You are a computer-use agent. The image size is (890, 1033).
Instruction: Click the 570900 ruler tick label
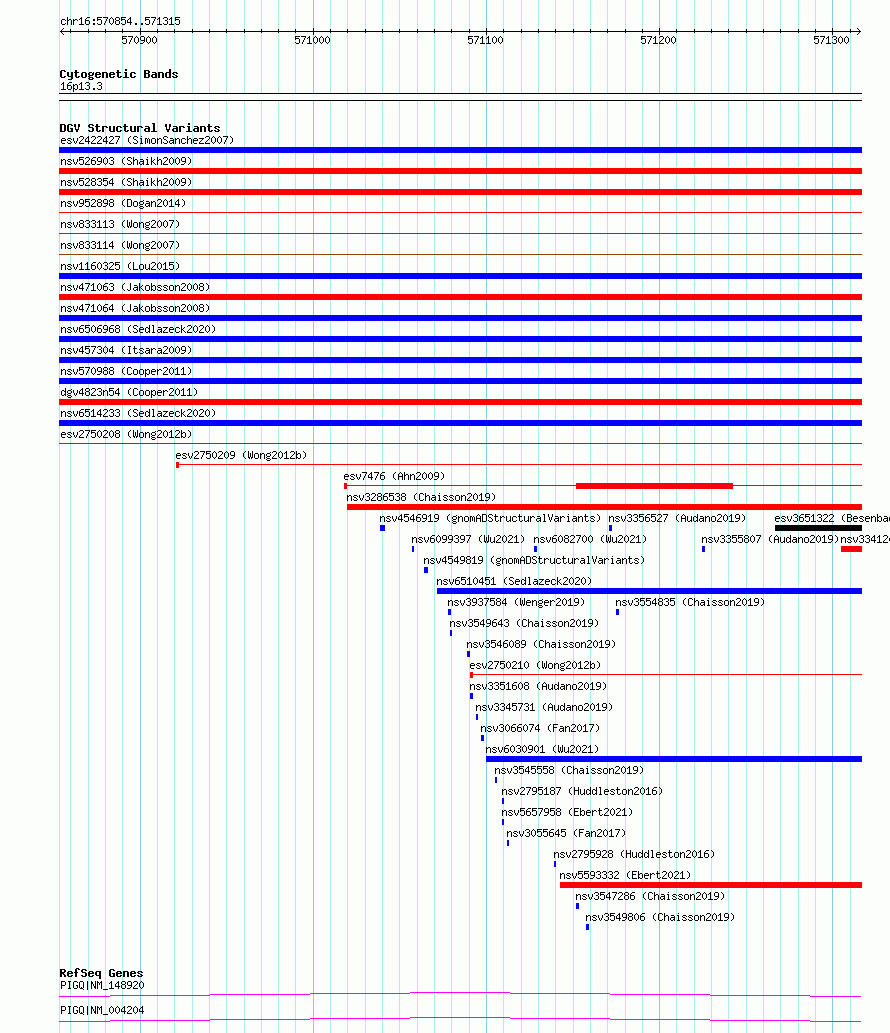[x=140, y=41]
